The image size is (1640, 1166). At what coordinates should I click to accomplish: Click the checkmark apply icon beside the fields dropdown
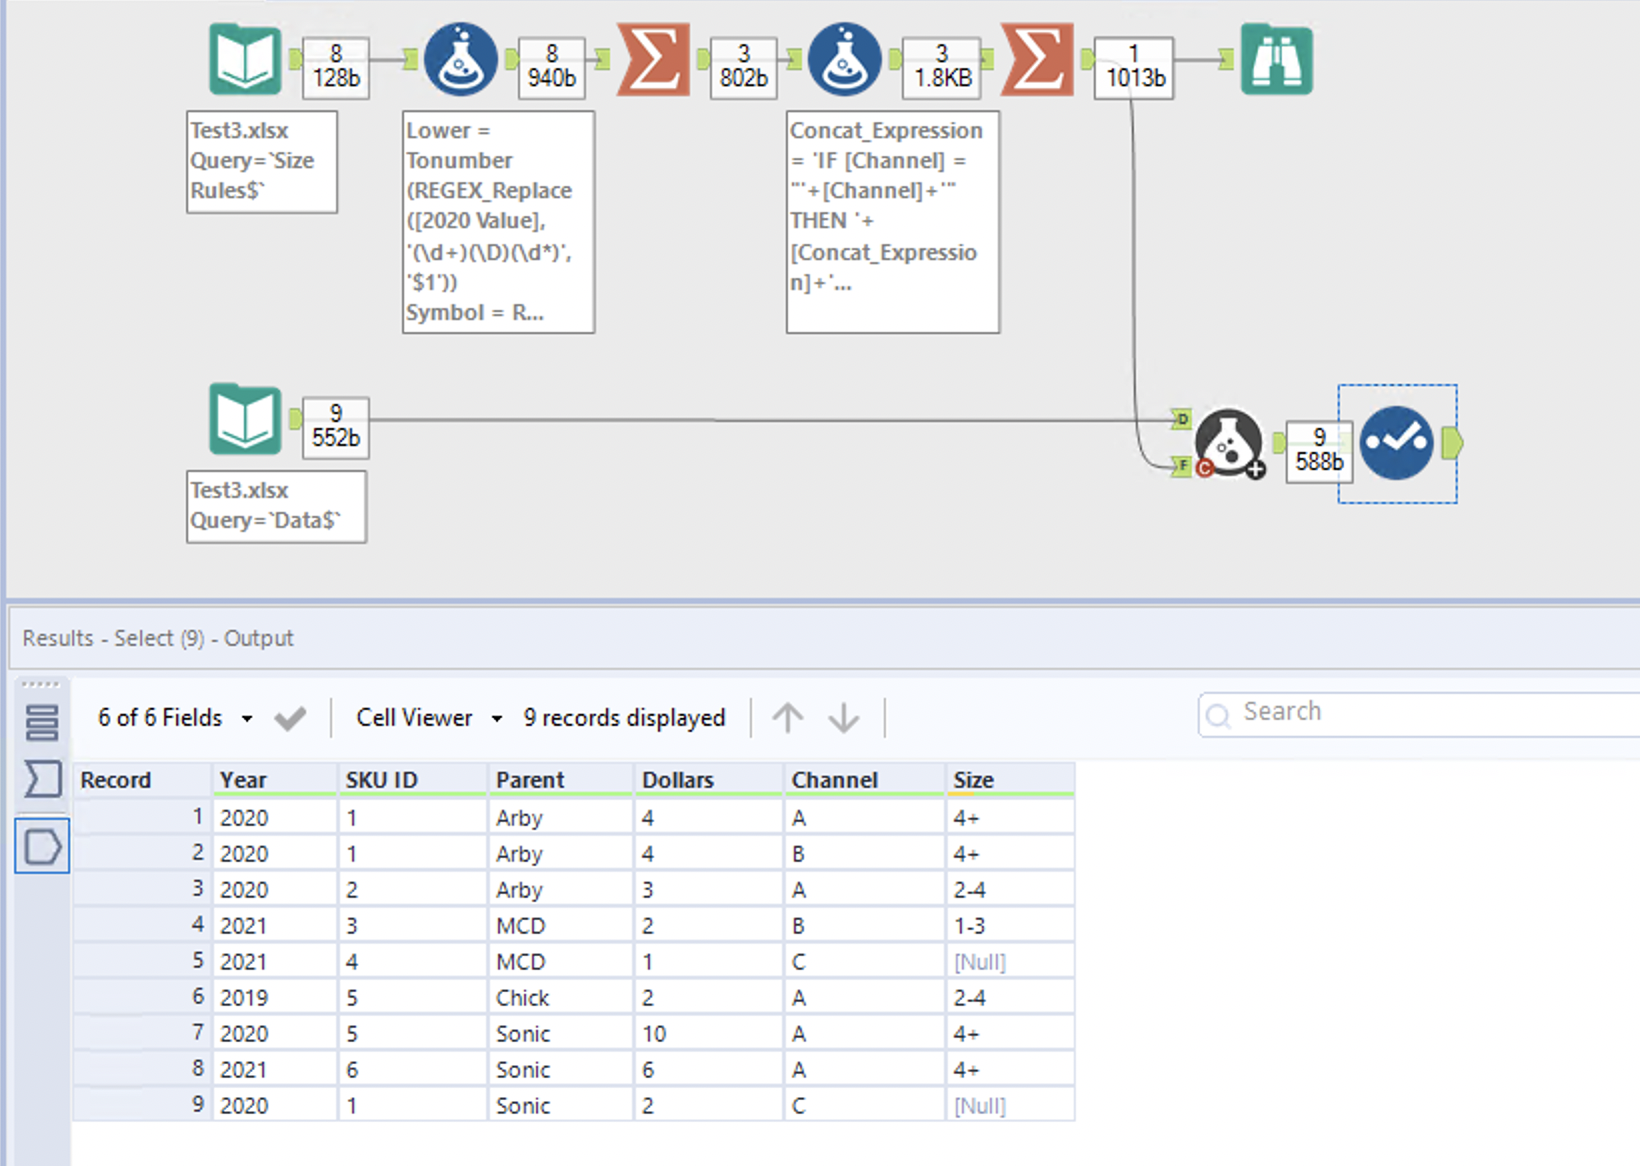pos(290,717)
